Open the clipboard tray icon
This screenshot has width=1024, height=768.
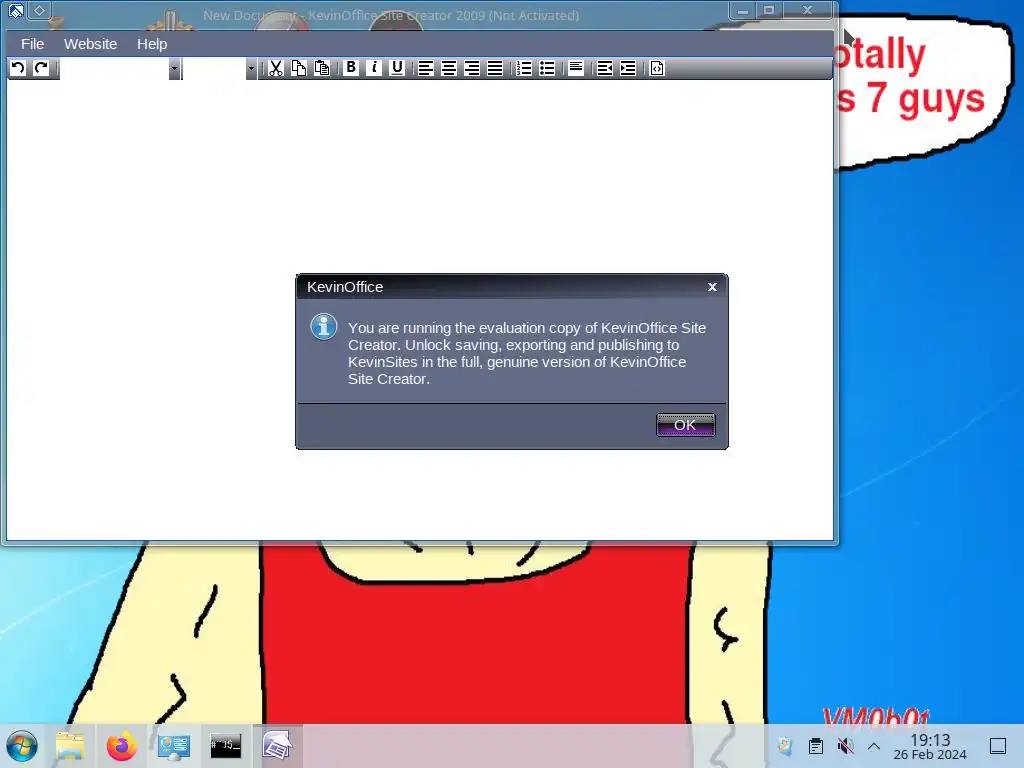(816, 746)
